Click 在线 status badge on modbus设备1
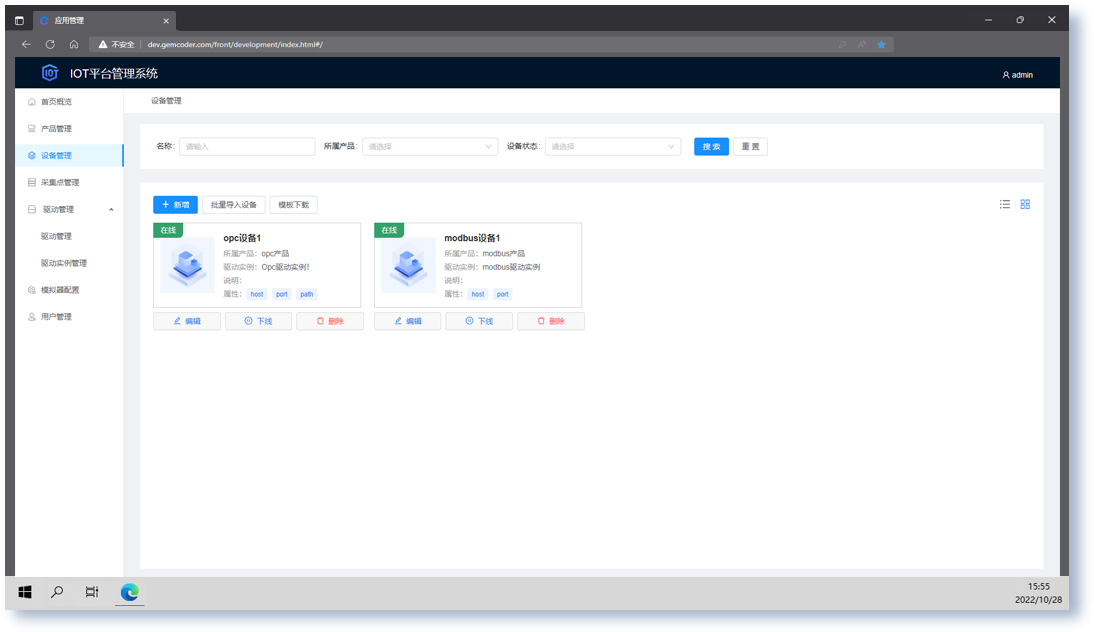The height and width of the screenshot is (632, 1094). tap(389, 230)
